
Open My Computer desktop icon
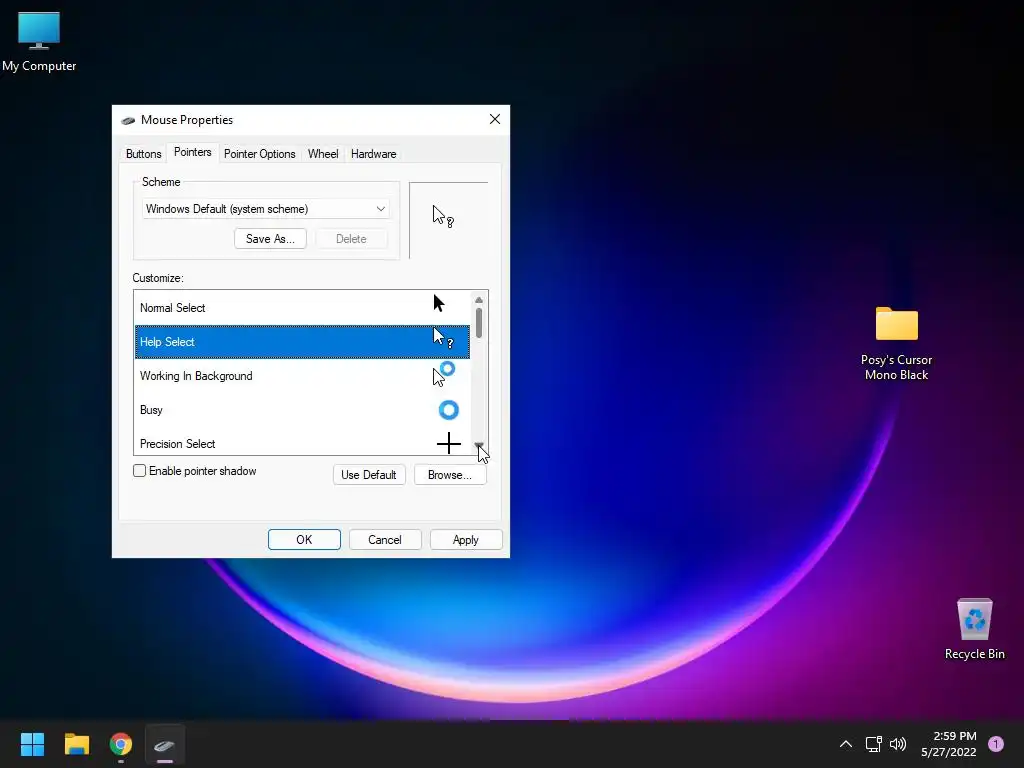pos(39,42)
